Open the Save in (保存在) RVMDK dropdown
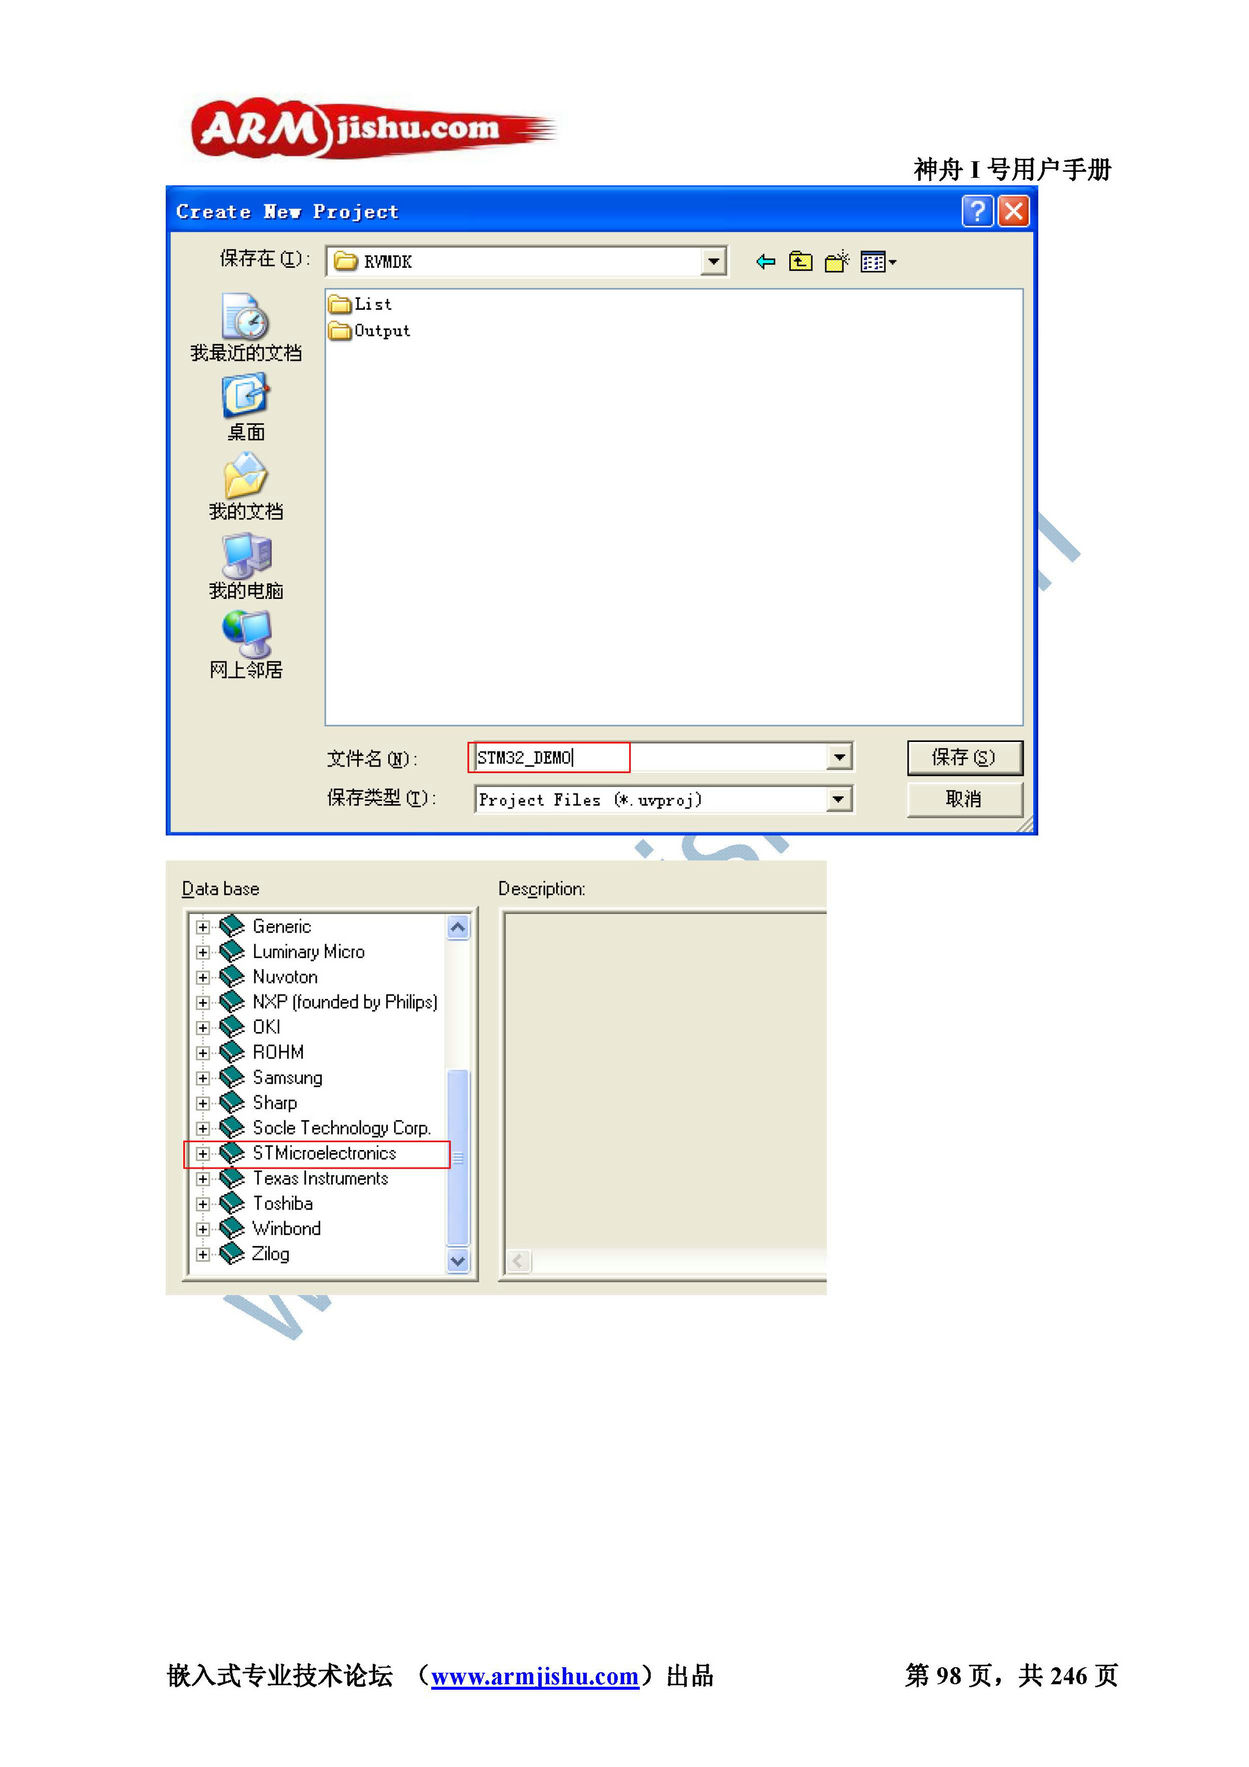 pos(713,262)
